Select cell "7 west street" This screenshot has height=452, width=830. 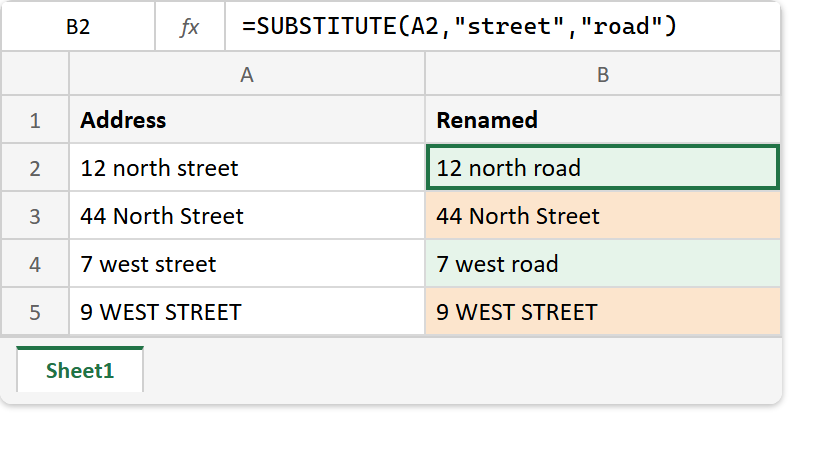(x=247, y=264)
